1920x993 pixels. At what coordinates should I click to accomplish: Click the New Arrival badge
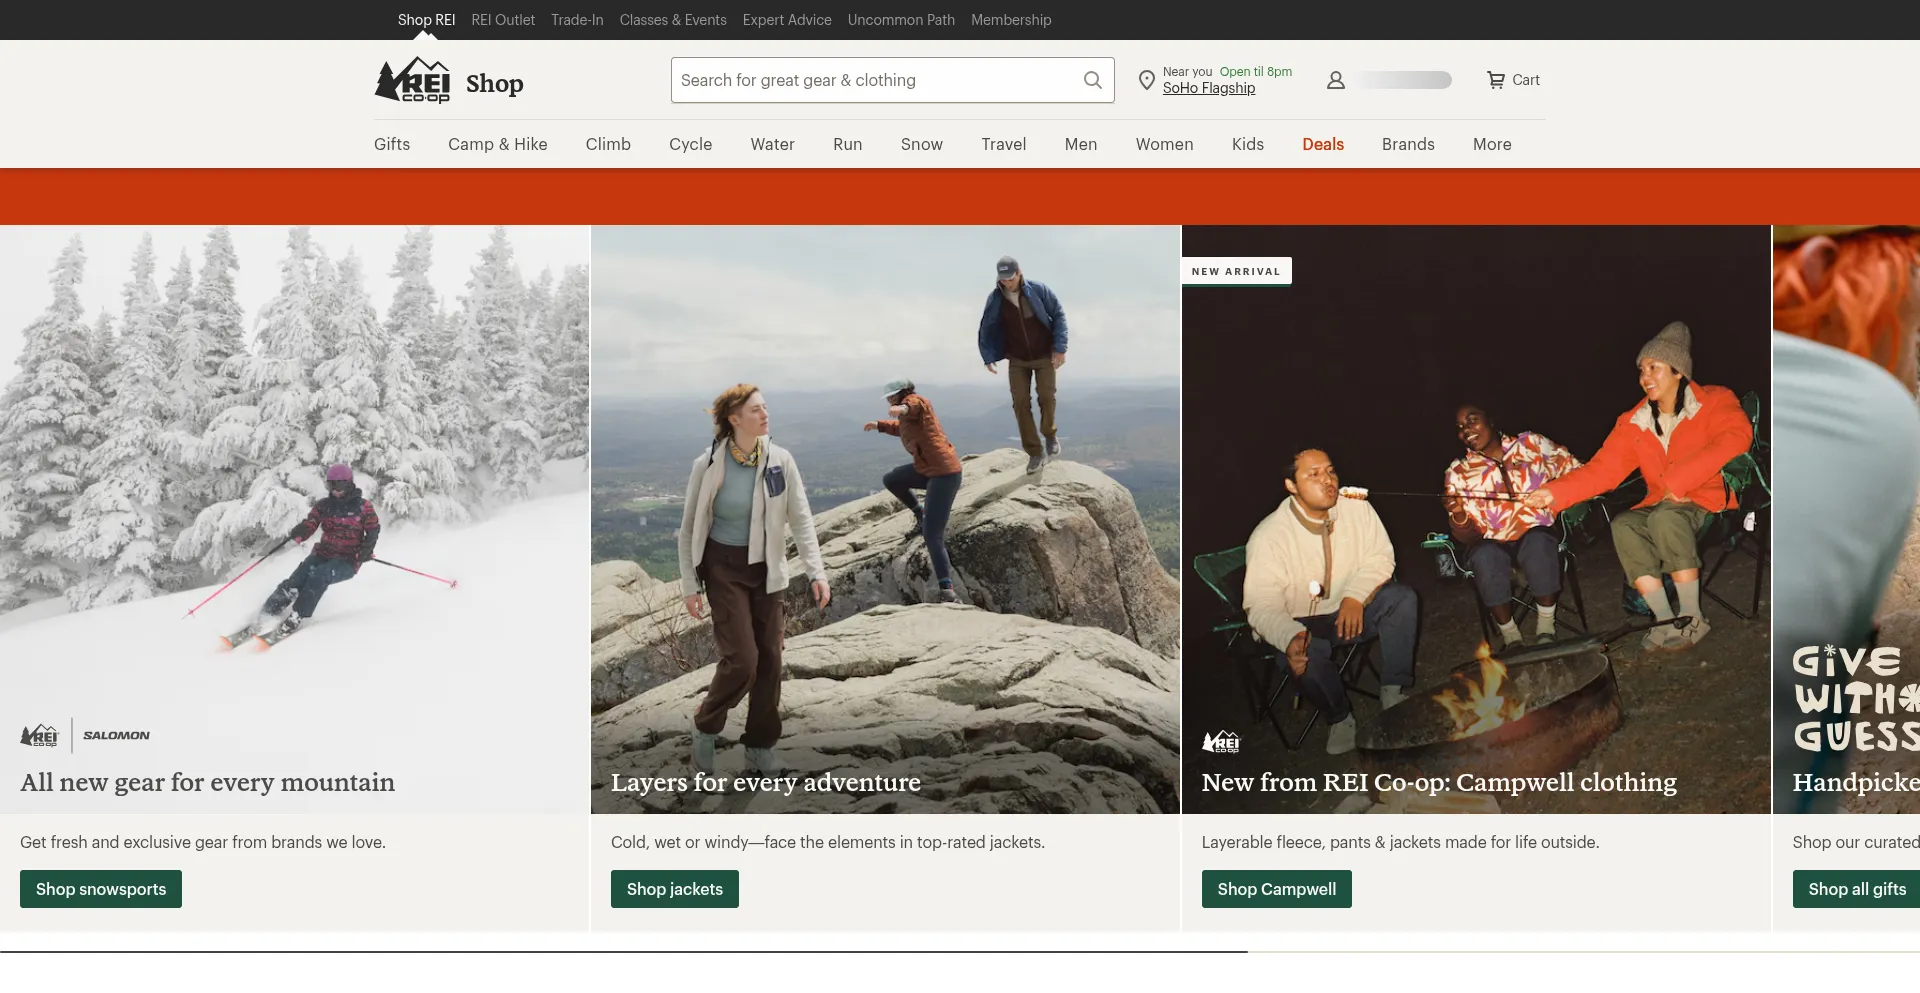[1236, 271]
